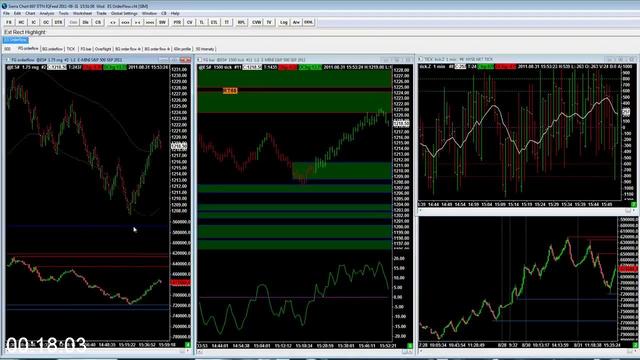Viewport: 640px width, 360px height.
Task: Click the >><< toolbar button
Action: point(150,22)
